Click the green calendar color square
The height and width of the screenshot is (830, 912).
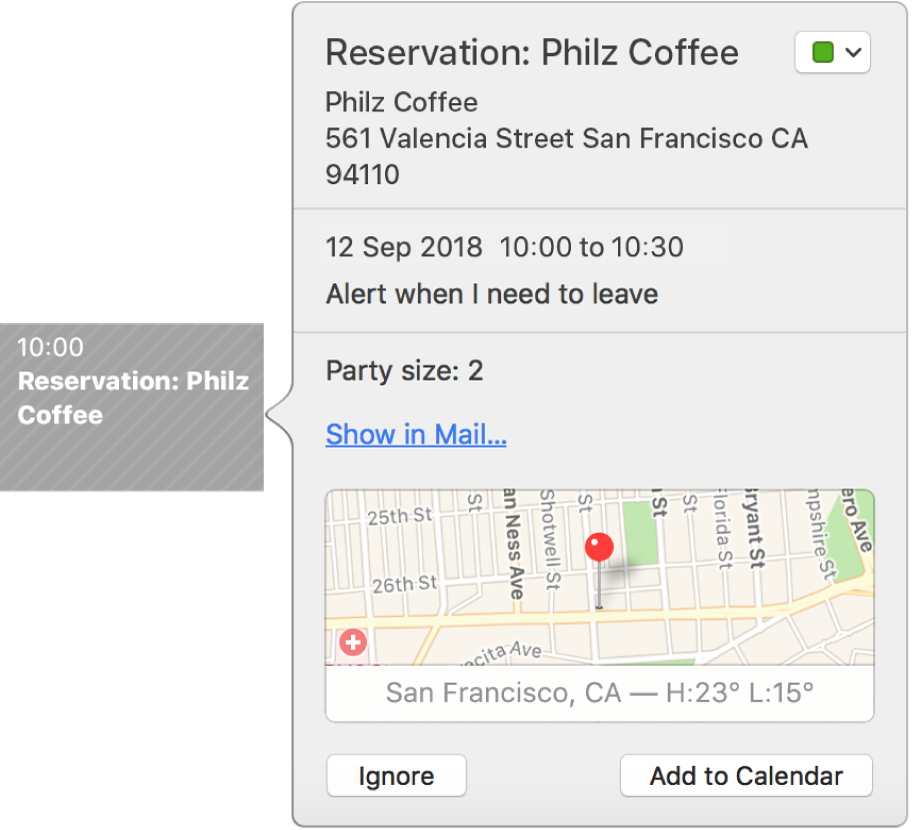824,53
